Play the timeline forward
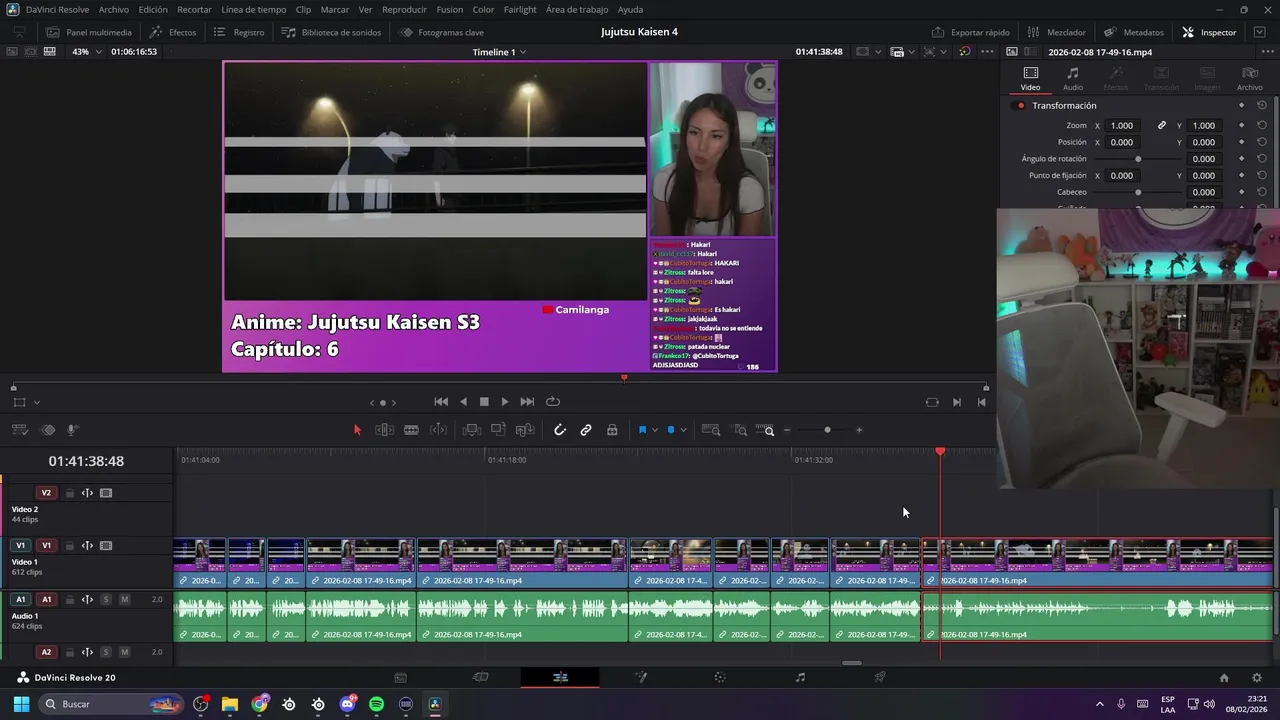This screenshot has width=1280, height=720. coord(505,402)
